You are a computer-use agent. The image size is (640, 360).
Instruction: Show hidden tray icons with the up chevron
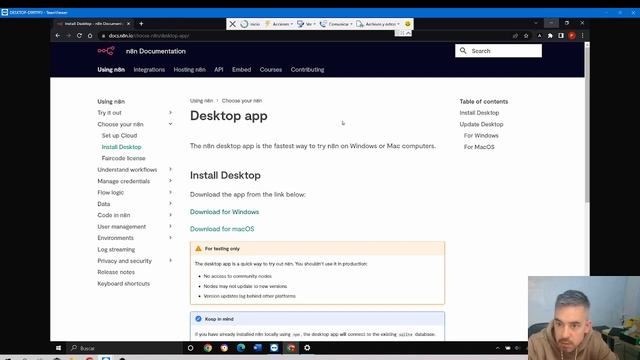tap(497, 348)
